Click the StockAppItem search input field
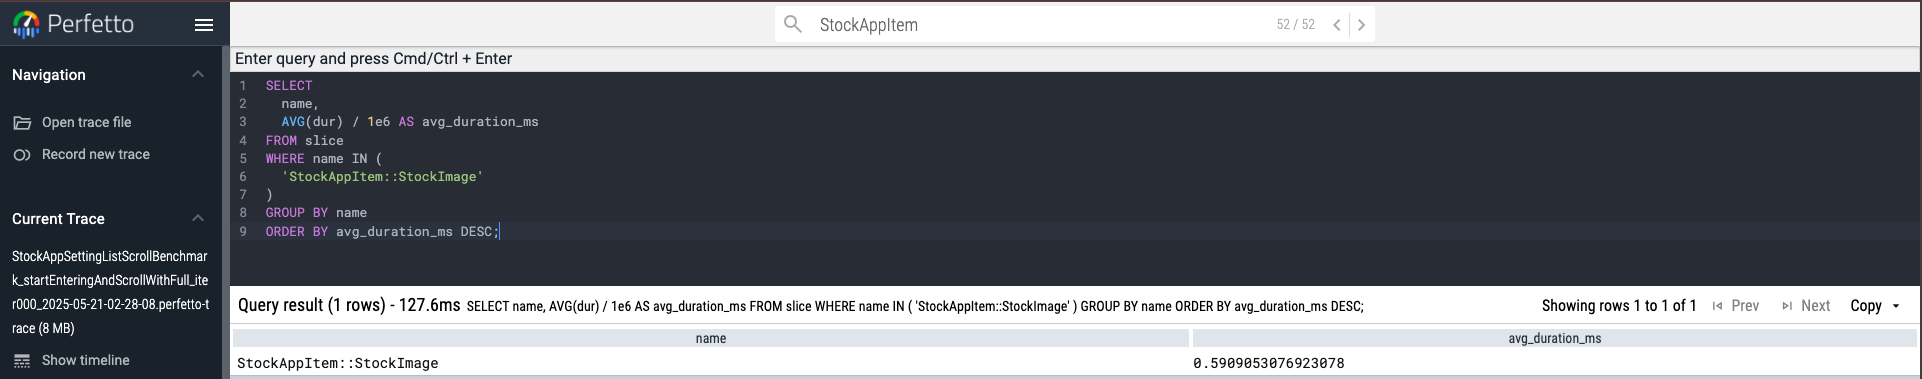 [1040, 25]
